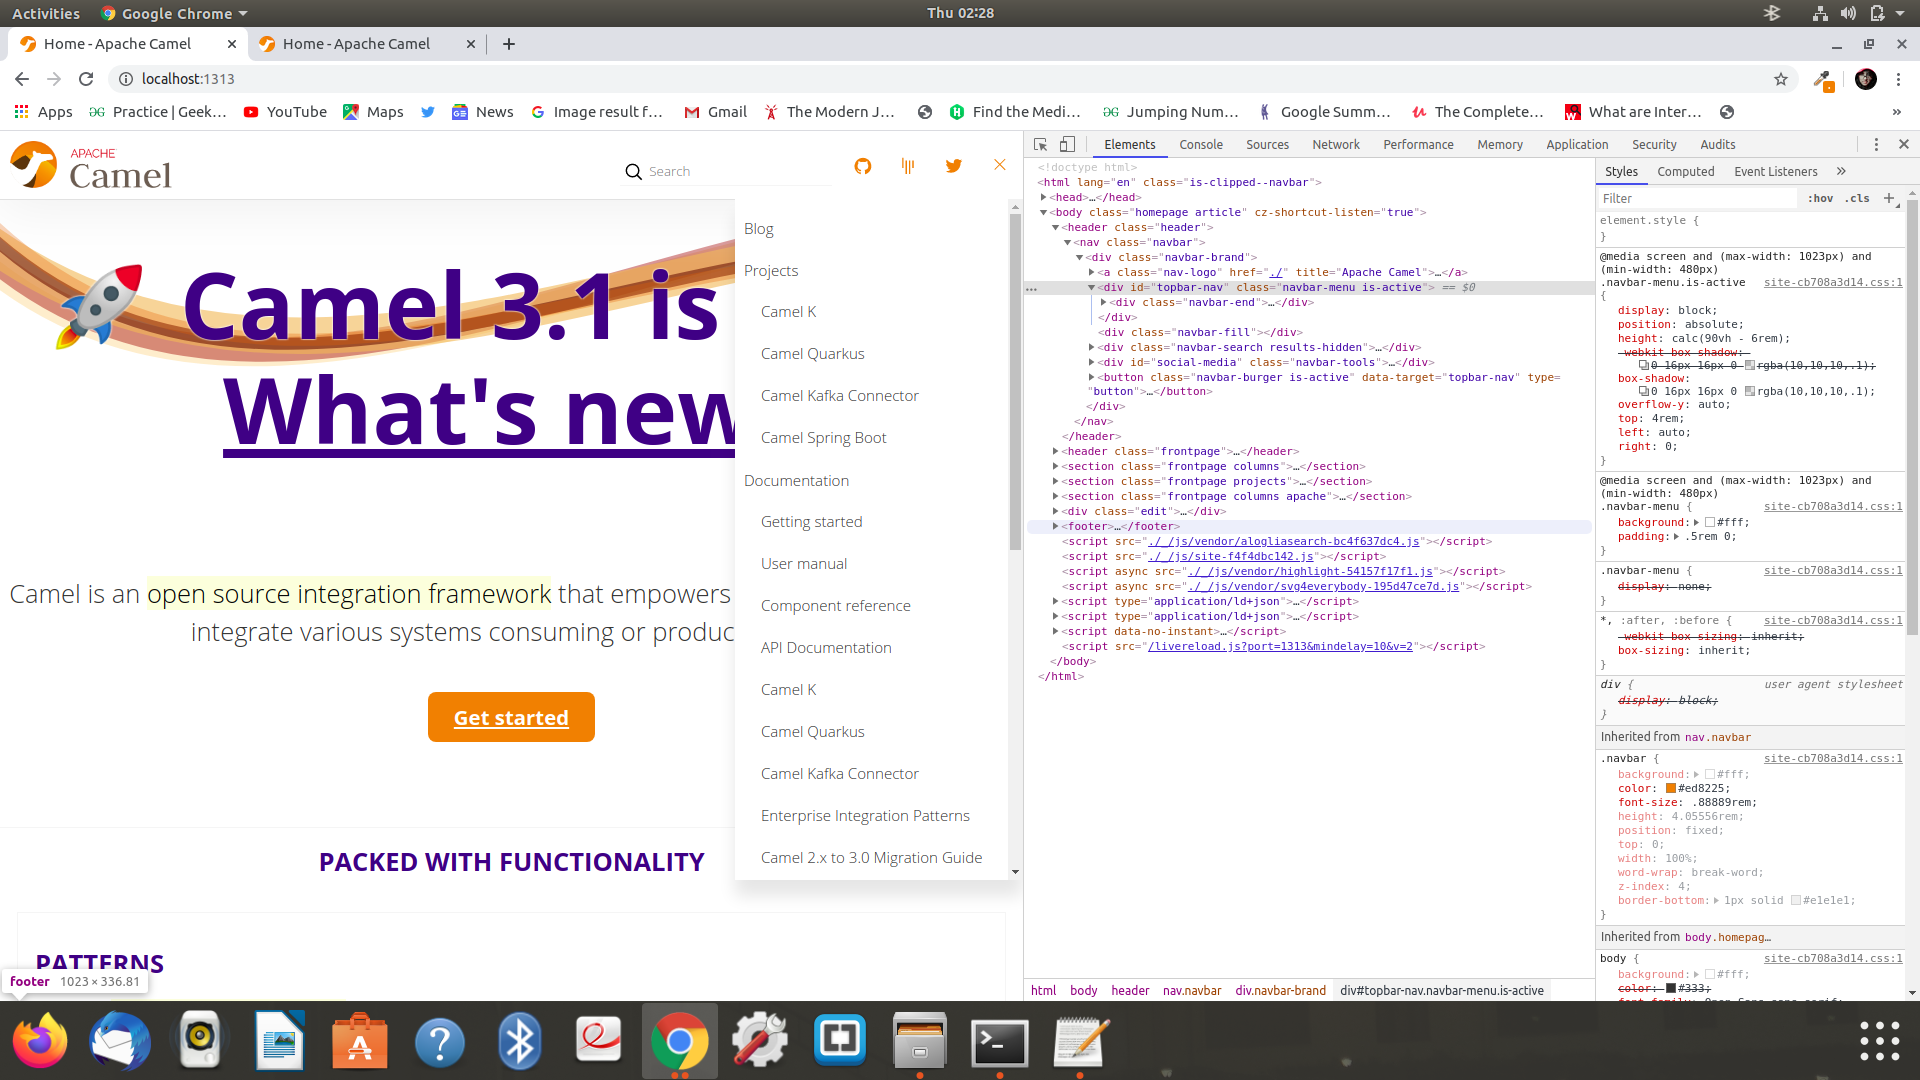Open the Event Listeners tab
Image resolution: width=1920 pixels, height=1080 pixels.
pyautogui.click(x=1776, y=172)
